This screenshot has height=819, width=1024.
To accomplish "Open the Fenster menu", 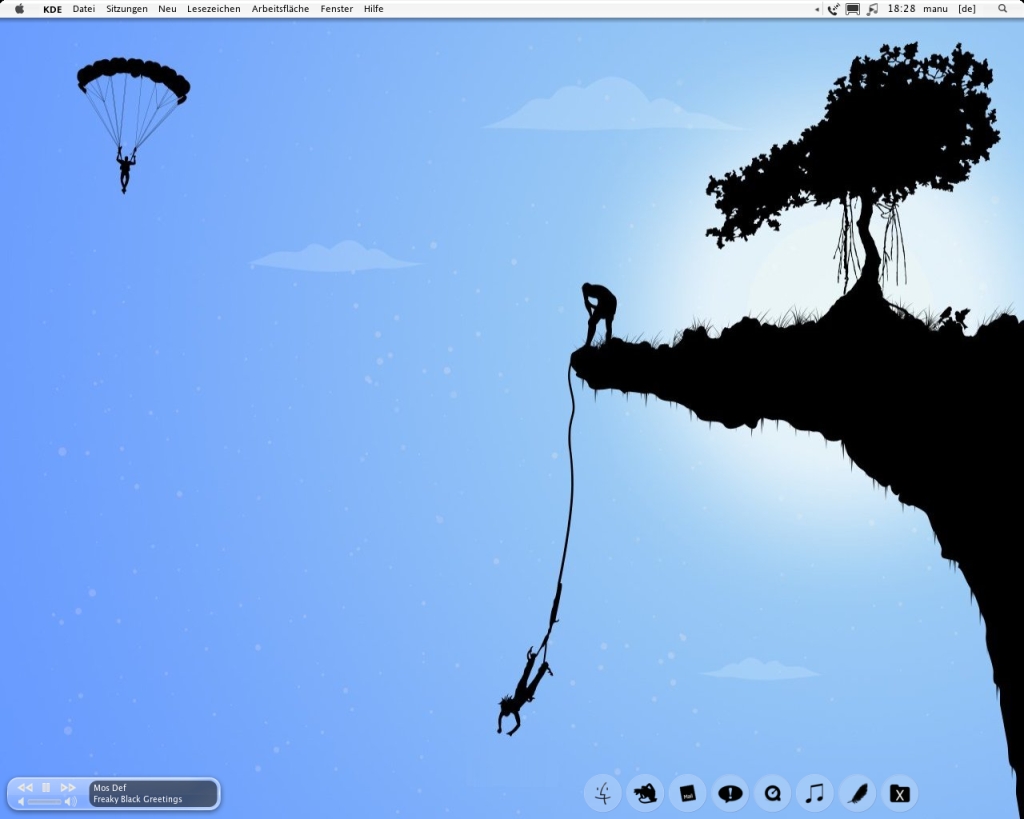I will pos(336,9).
